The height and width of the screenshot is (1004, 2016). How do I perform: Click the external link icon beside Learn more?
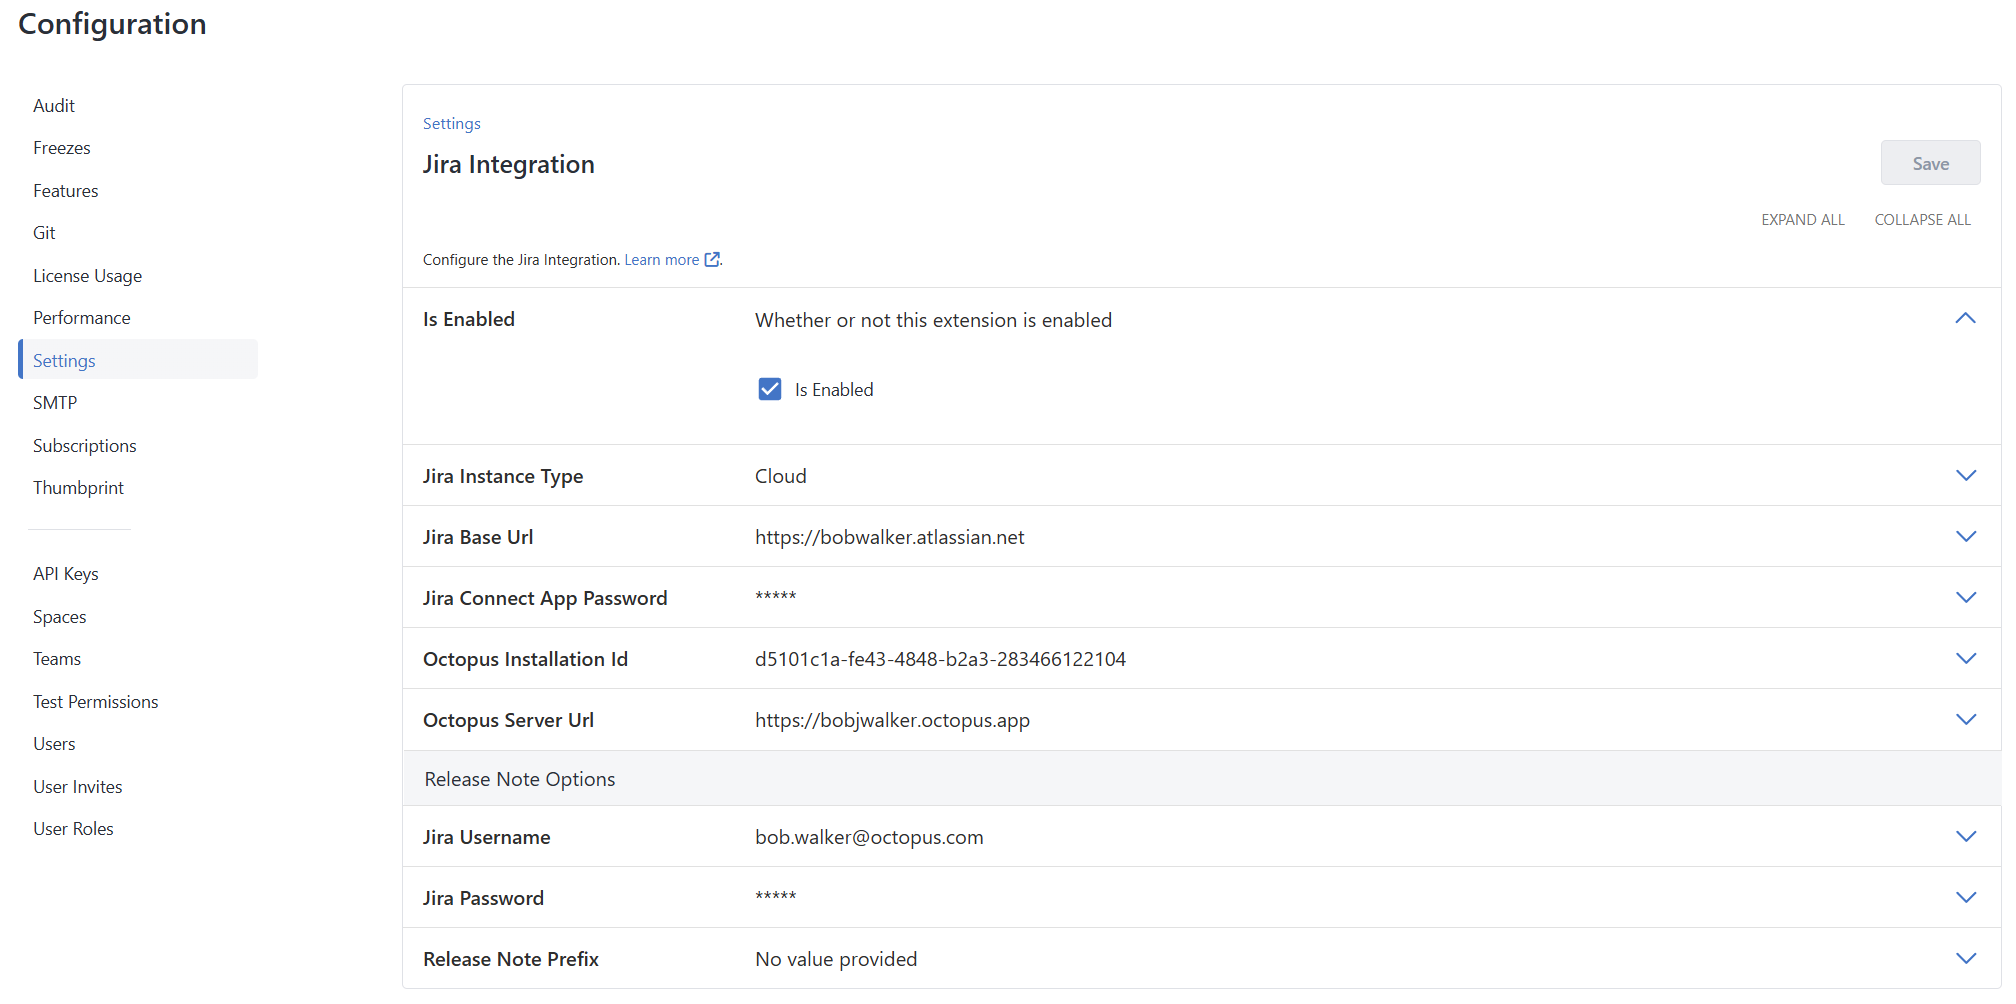[712, 259]
